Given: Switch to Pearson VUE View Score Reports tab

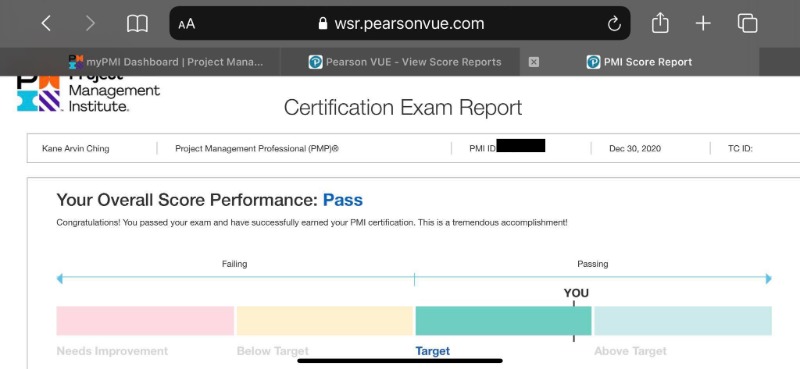Looking at the screenshot, I should coord(405,62).
